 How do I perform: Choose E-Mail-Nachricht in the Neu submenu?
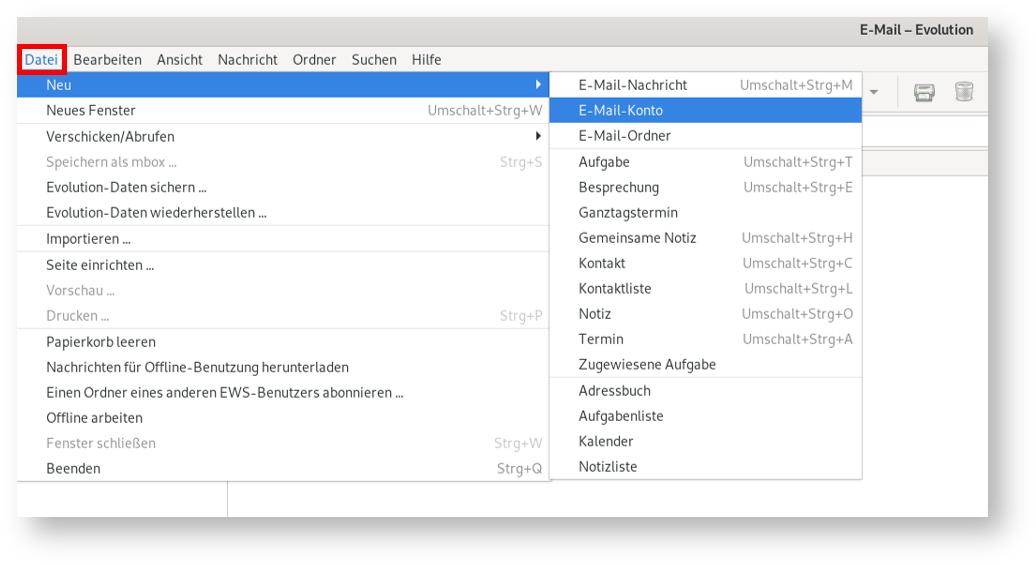[632, 85]
